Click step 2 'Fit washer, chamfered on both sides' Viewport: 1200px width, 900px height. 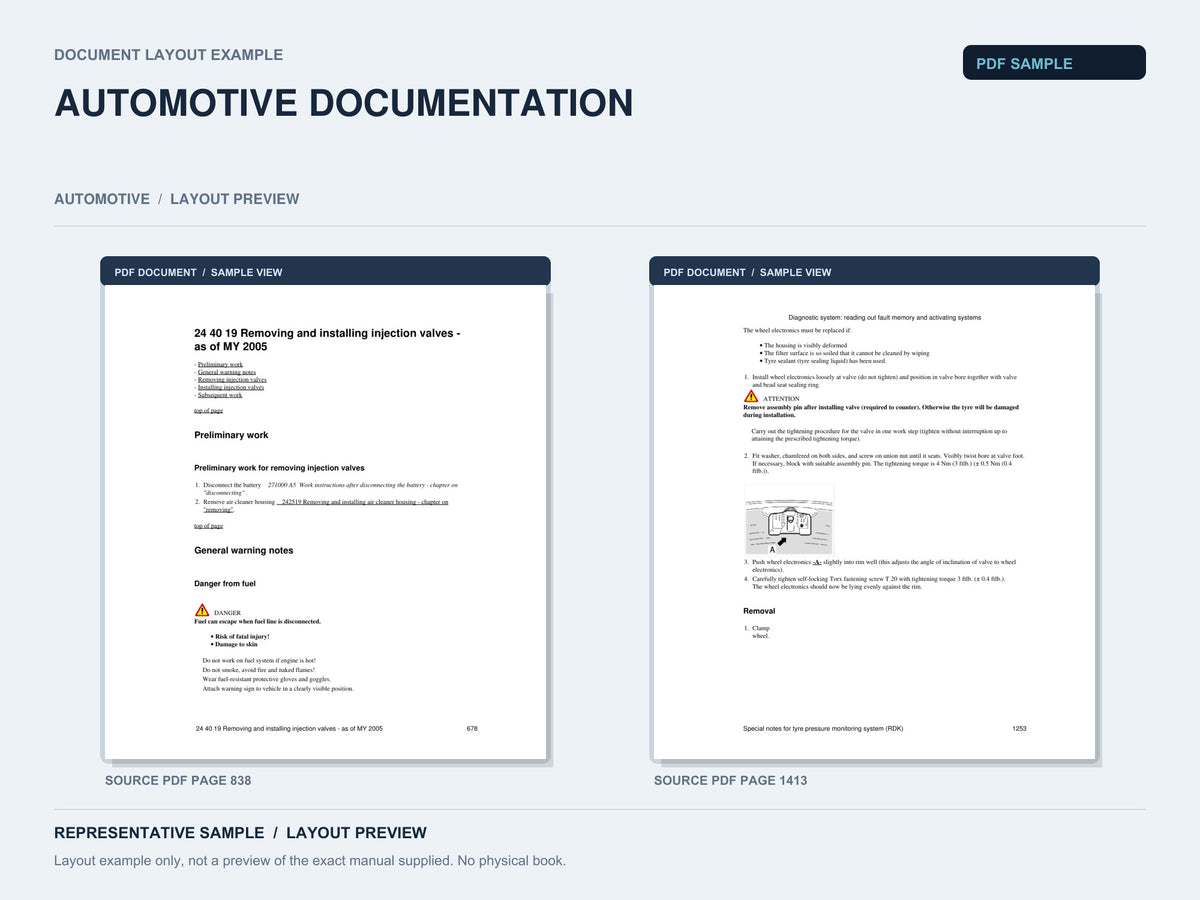884,464
